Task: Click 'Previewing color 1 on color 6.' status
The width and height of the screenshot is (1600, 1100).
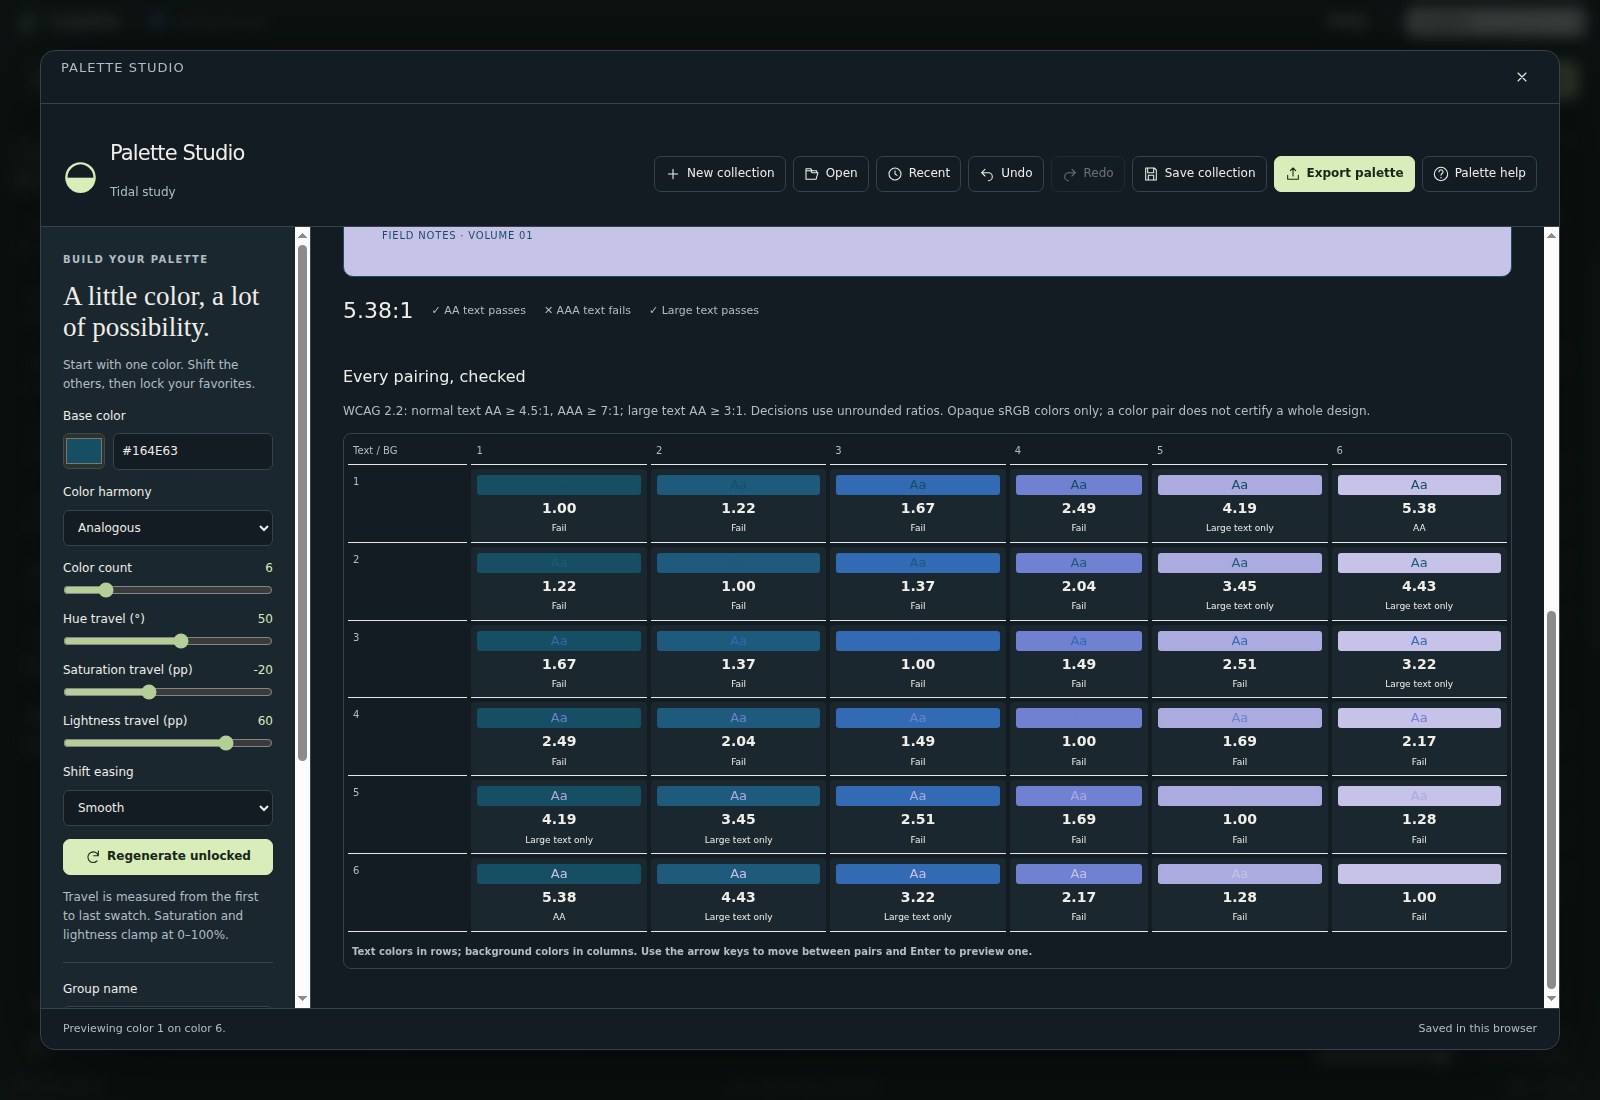Action: (144, 1029)
